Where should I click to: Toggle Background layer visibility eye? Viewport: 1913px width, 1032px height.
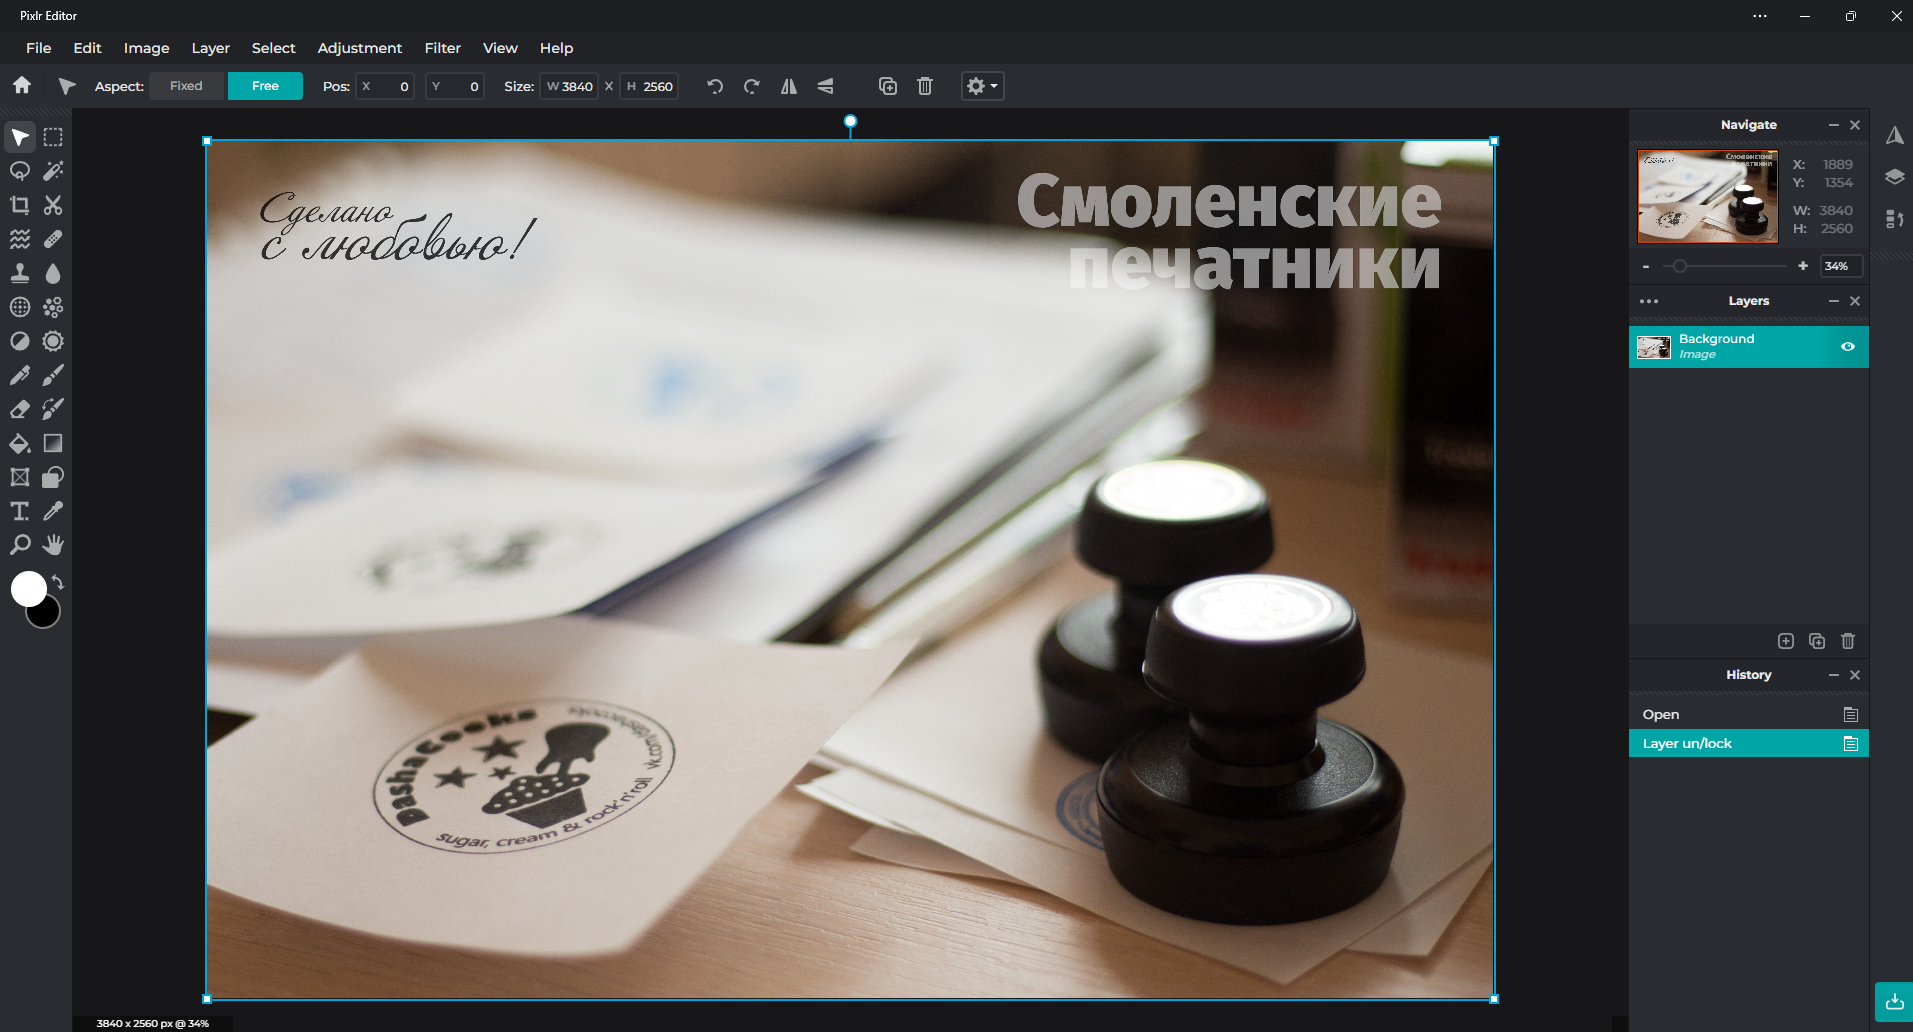[x=1848, y=347]
